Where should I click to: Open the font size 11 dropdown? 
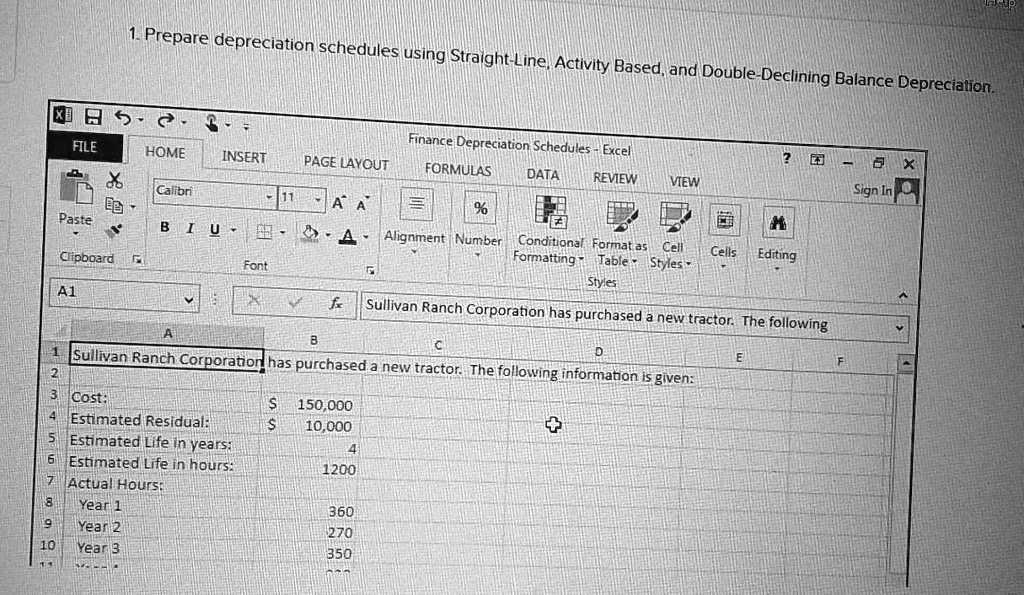[x=319, y=199]
